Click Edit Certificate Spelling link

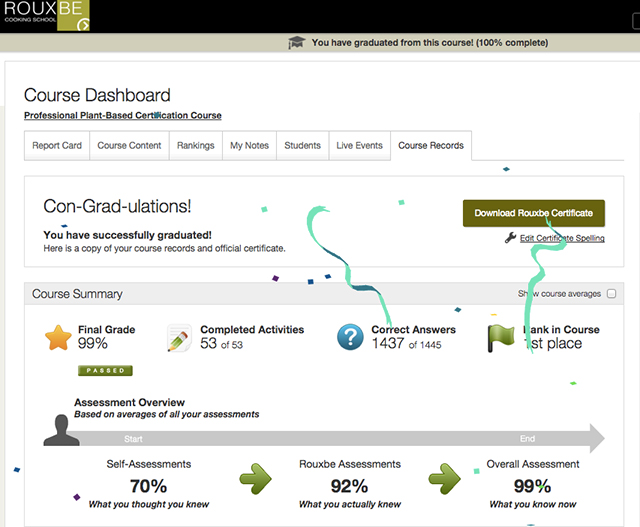562,238
